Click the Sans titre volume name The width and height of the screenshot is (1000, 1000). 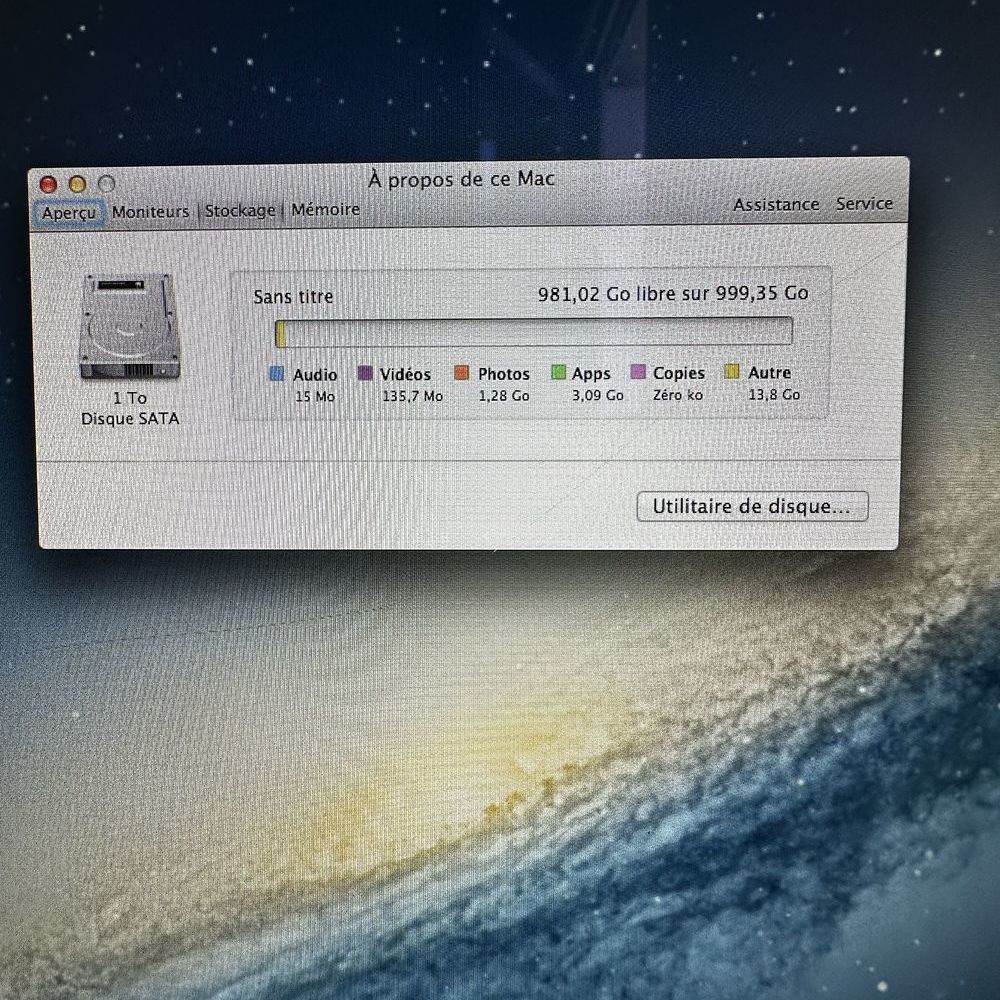(x=293, y=297)
